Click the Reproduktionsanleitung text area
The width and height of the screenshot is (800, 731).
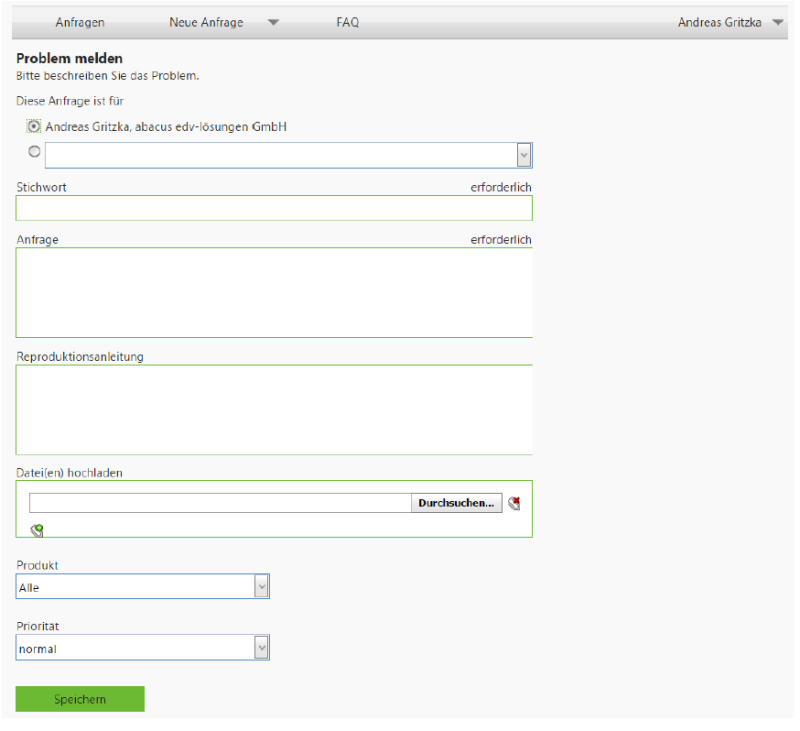pyautogui.click(x=273, y=410)
